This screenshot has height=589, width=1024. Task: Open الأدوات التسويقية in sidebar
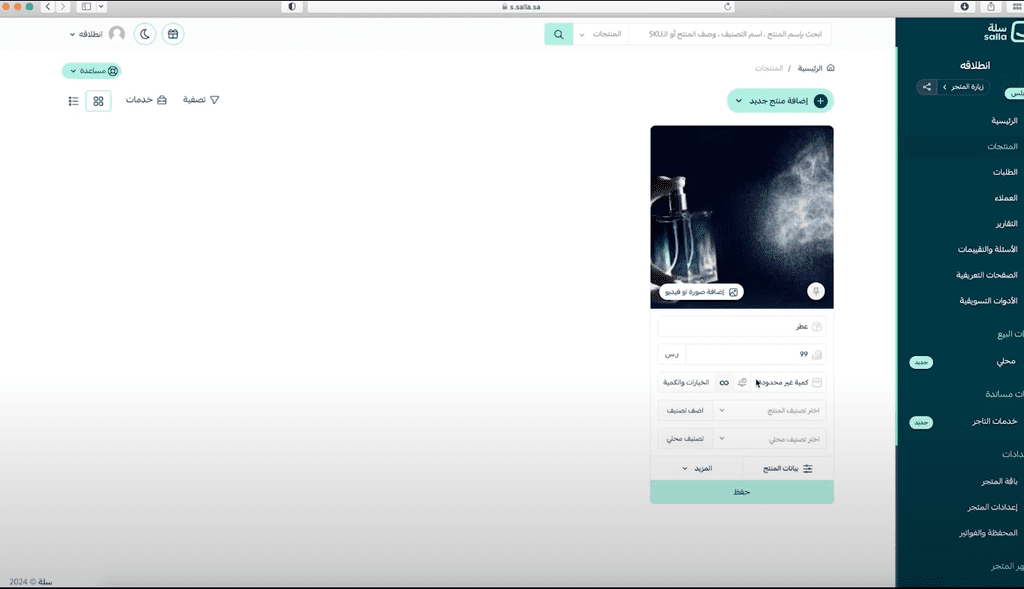click(989, 301)
